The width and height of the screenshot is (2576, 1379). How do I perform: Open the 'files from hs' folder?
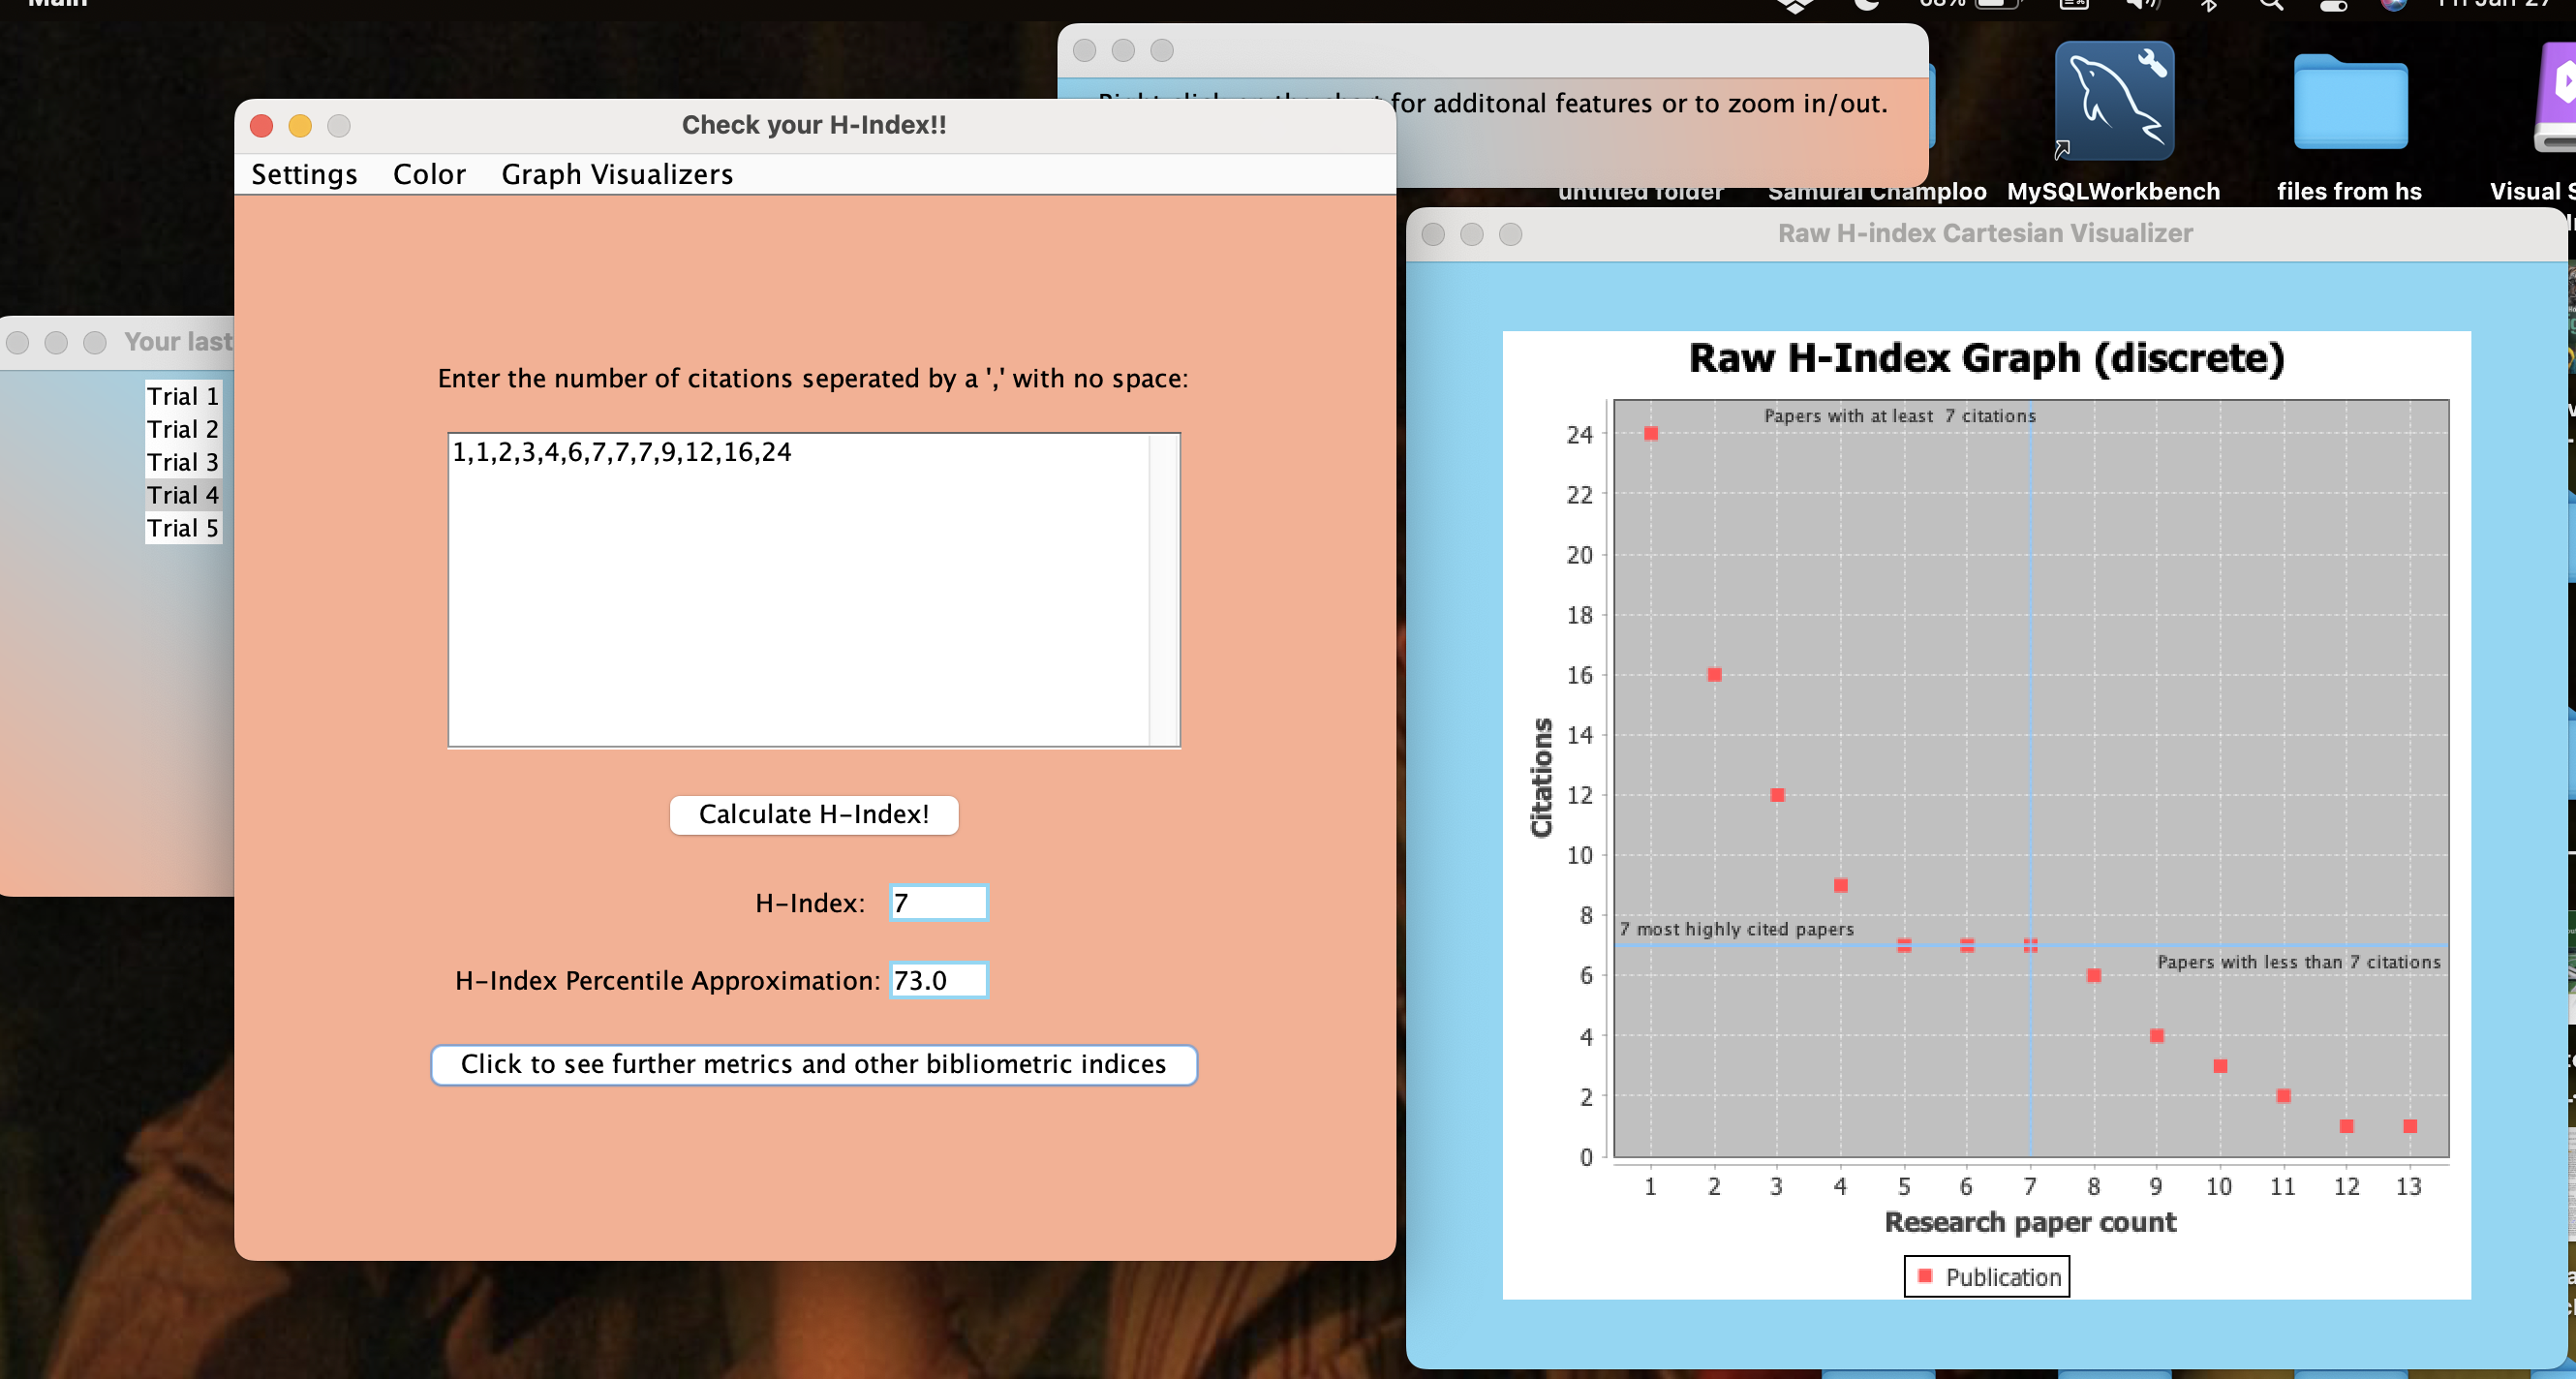(x=2349, y=102)
